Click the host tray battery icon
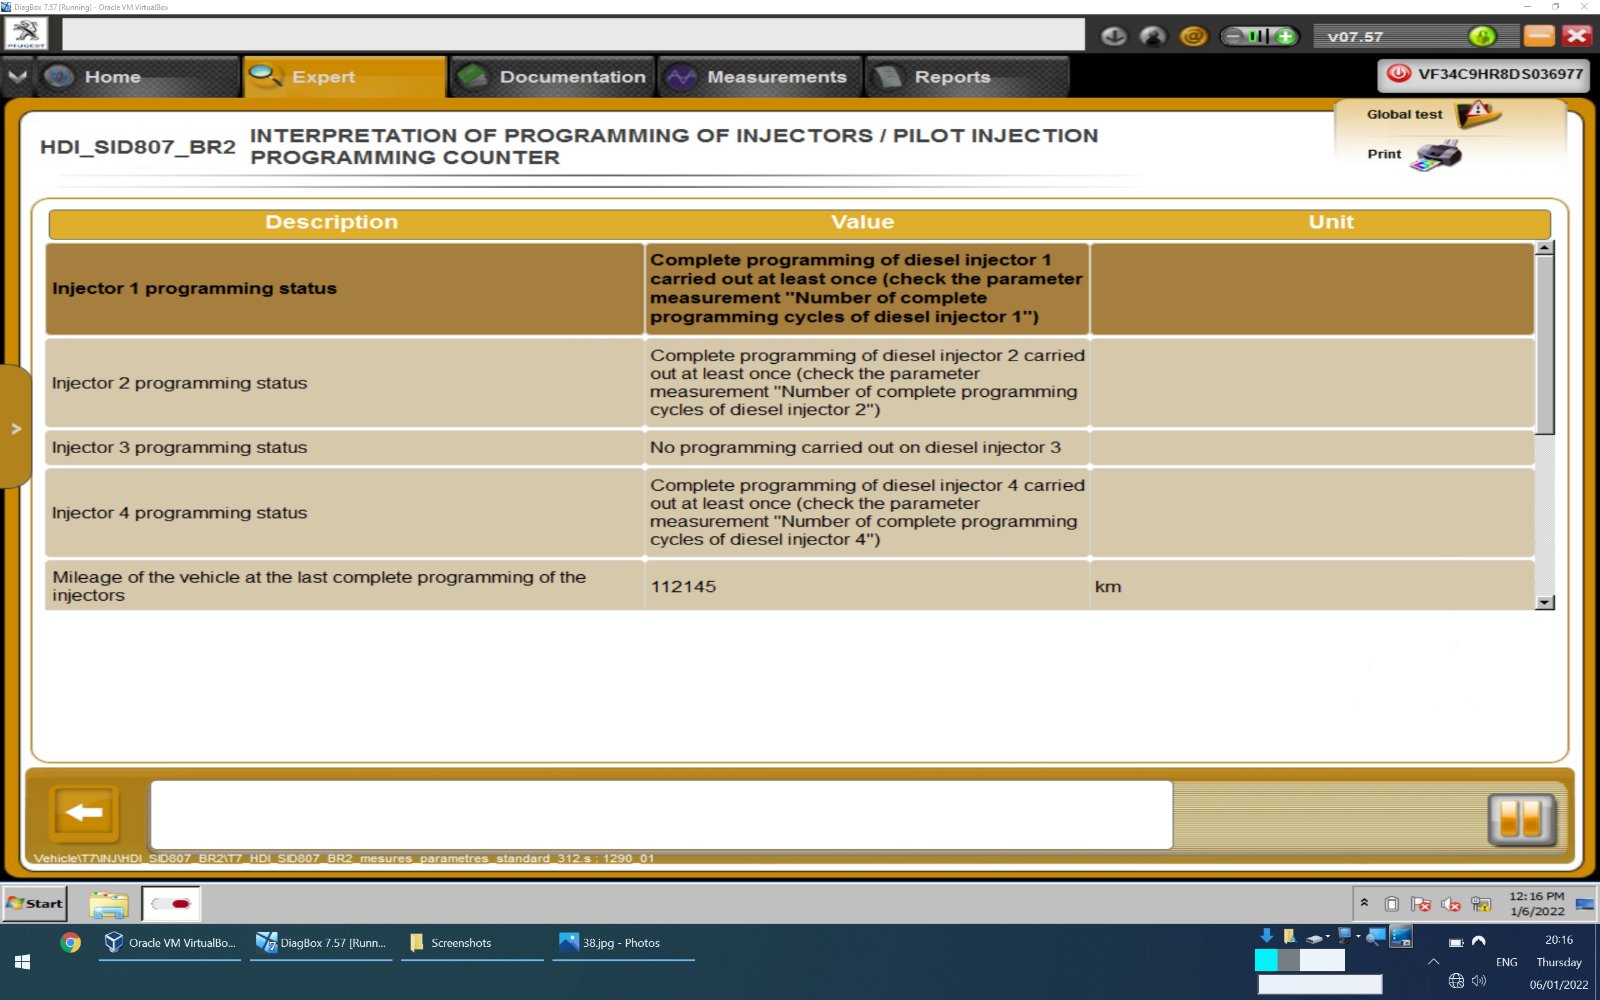 [x=1456, y=942]
